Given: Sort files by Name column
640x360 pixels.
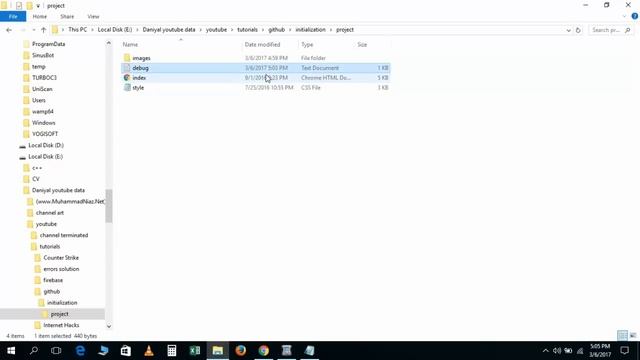Looking at the screenshot, I should coord(130,44).
